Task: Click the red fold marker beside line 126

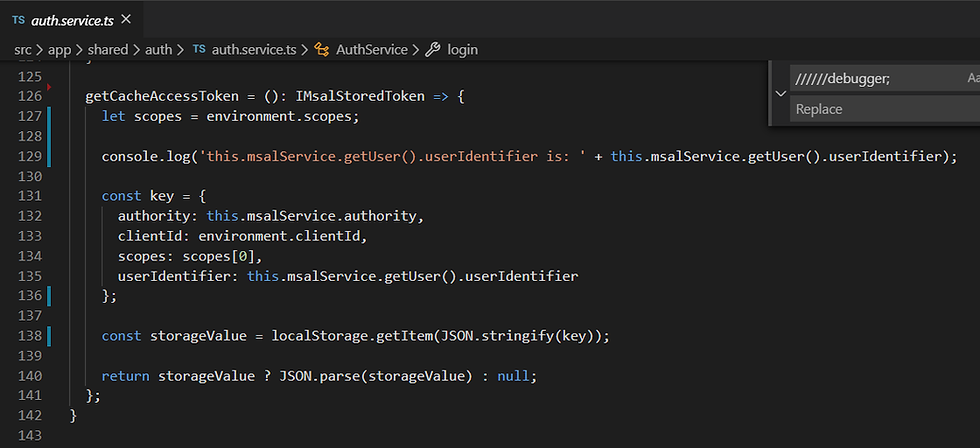Action: tap(49, 86)
